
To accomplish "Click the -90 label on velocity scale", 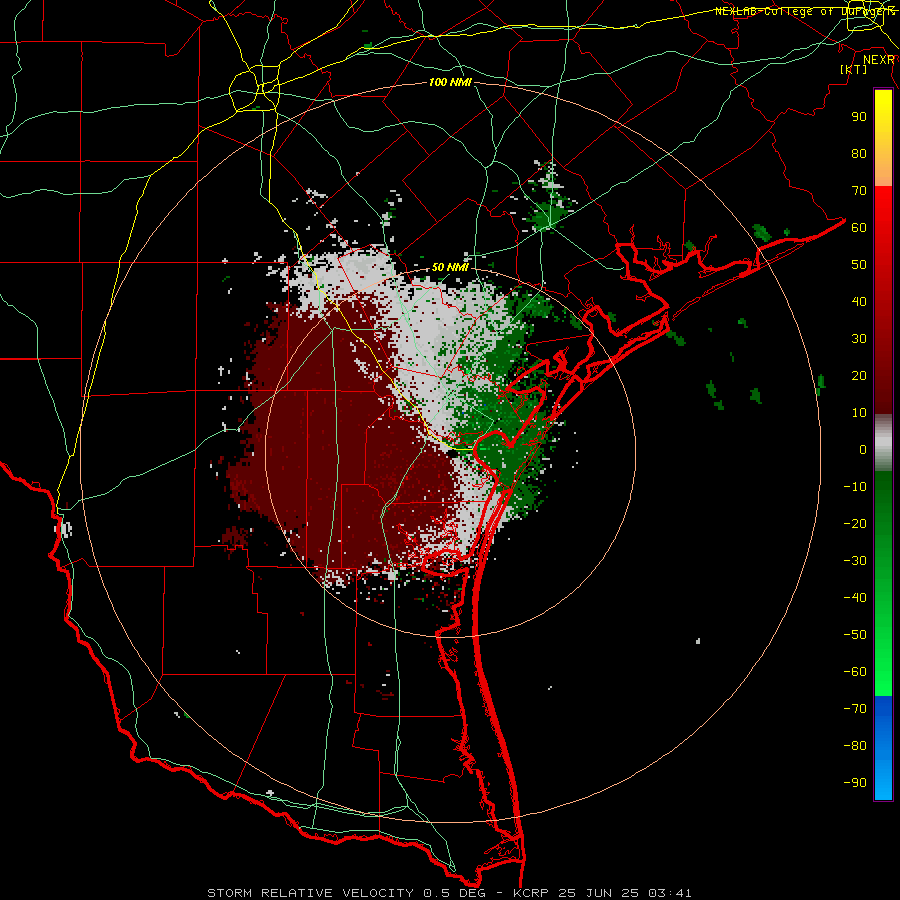I will click(x=855, y=783).
